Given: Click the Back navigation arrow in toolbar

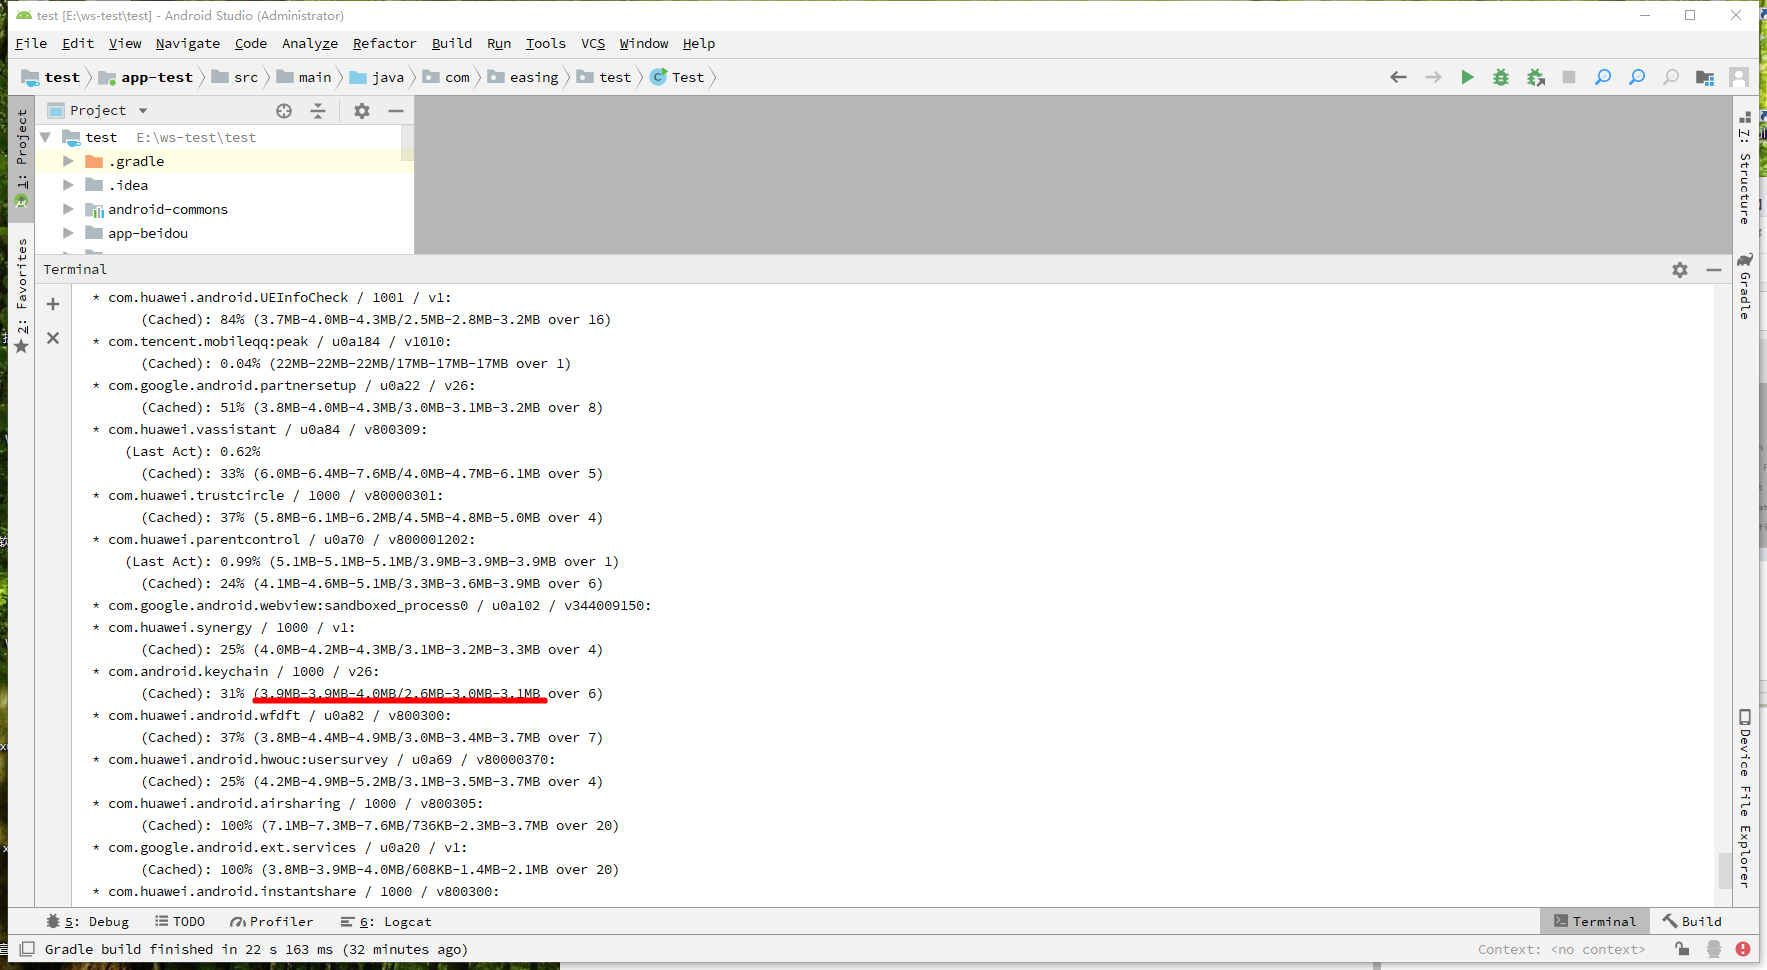Looking at the screenshot, I should (1398, 77).
